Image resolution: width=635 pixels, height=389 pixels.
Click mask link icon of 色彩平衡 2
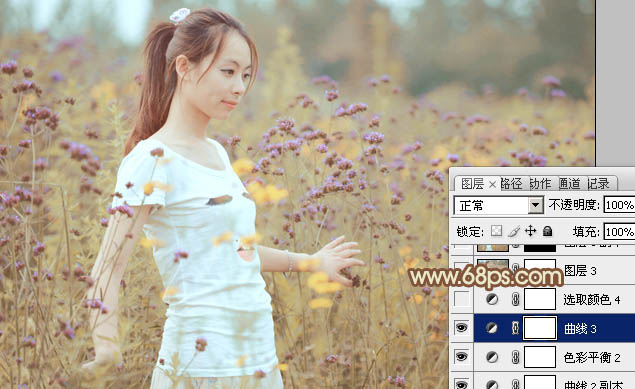(x=515, y=357)
